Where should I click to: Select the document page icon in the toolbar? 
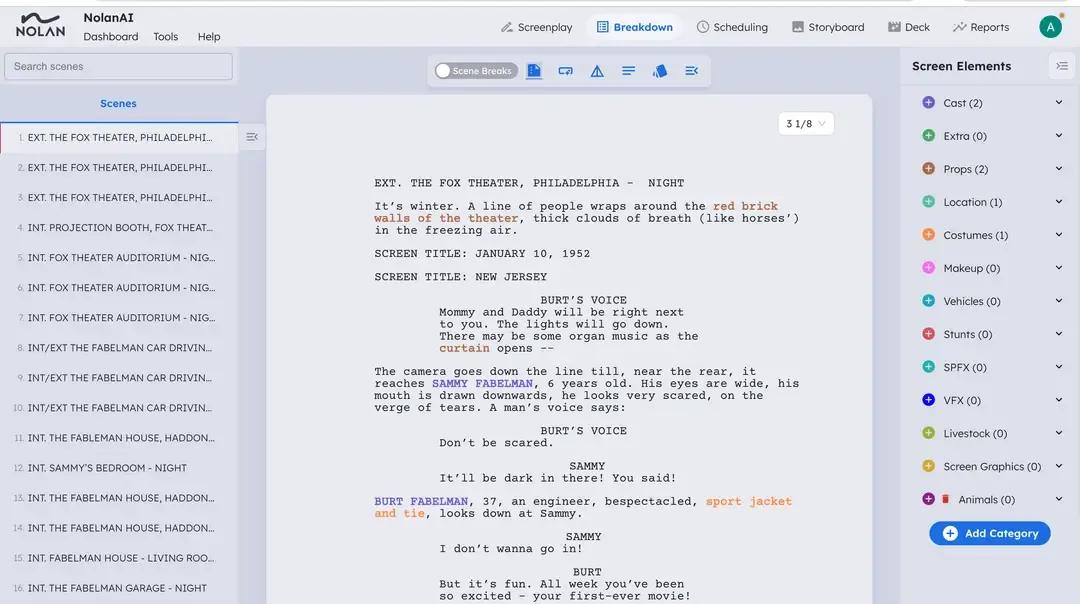click(x=534, y=70)
